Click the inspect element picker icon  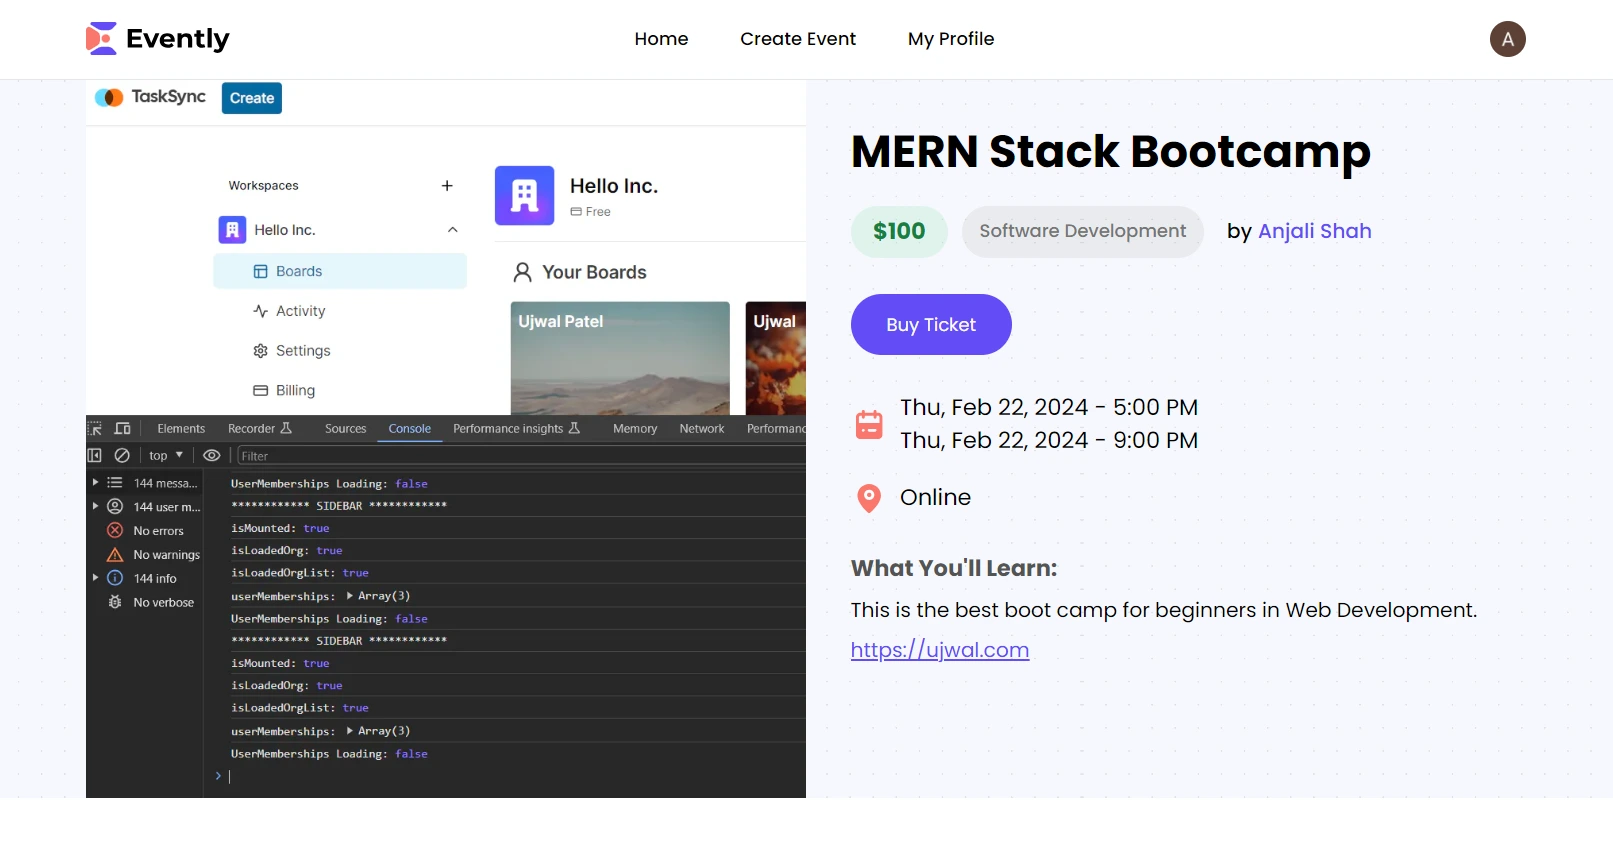95,429
